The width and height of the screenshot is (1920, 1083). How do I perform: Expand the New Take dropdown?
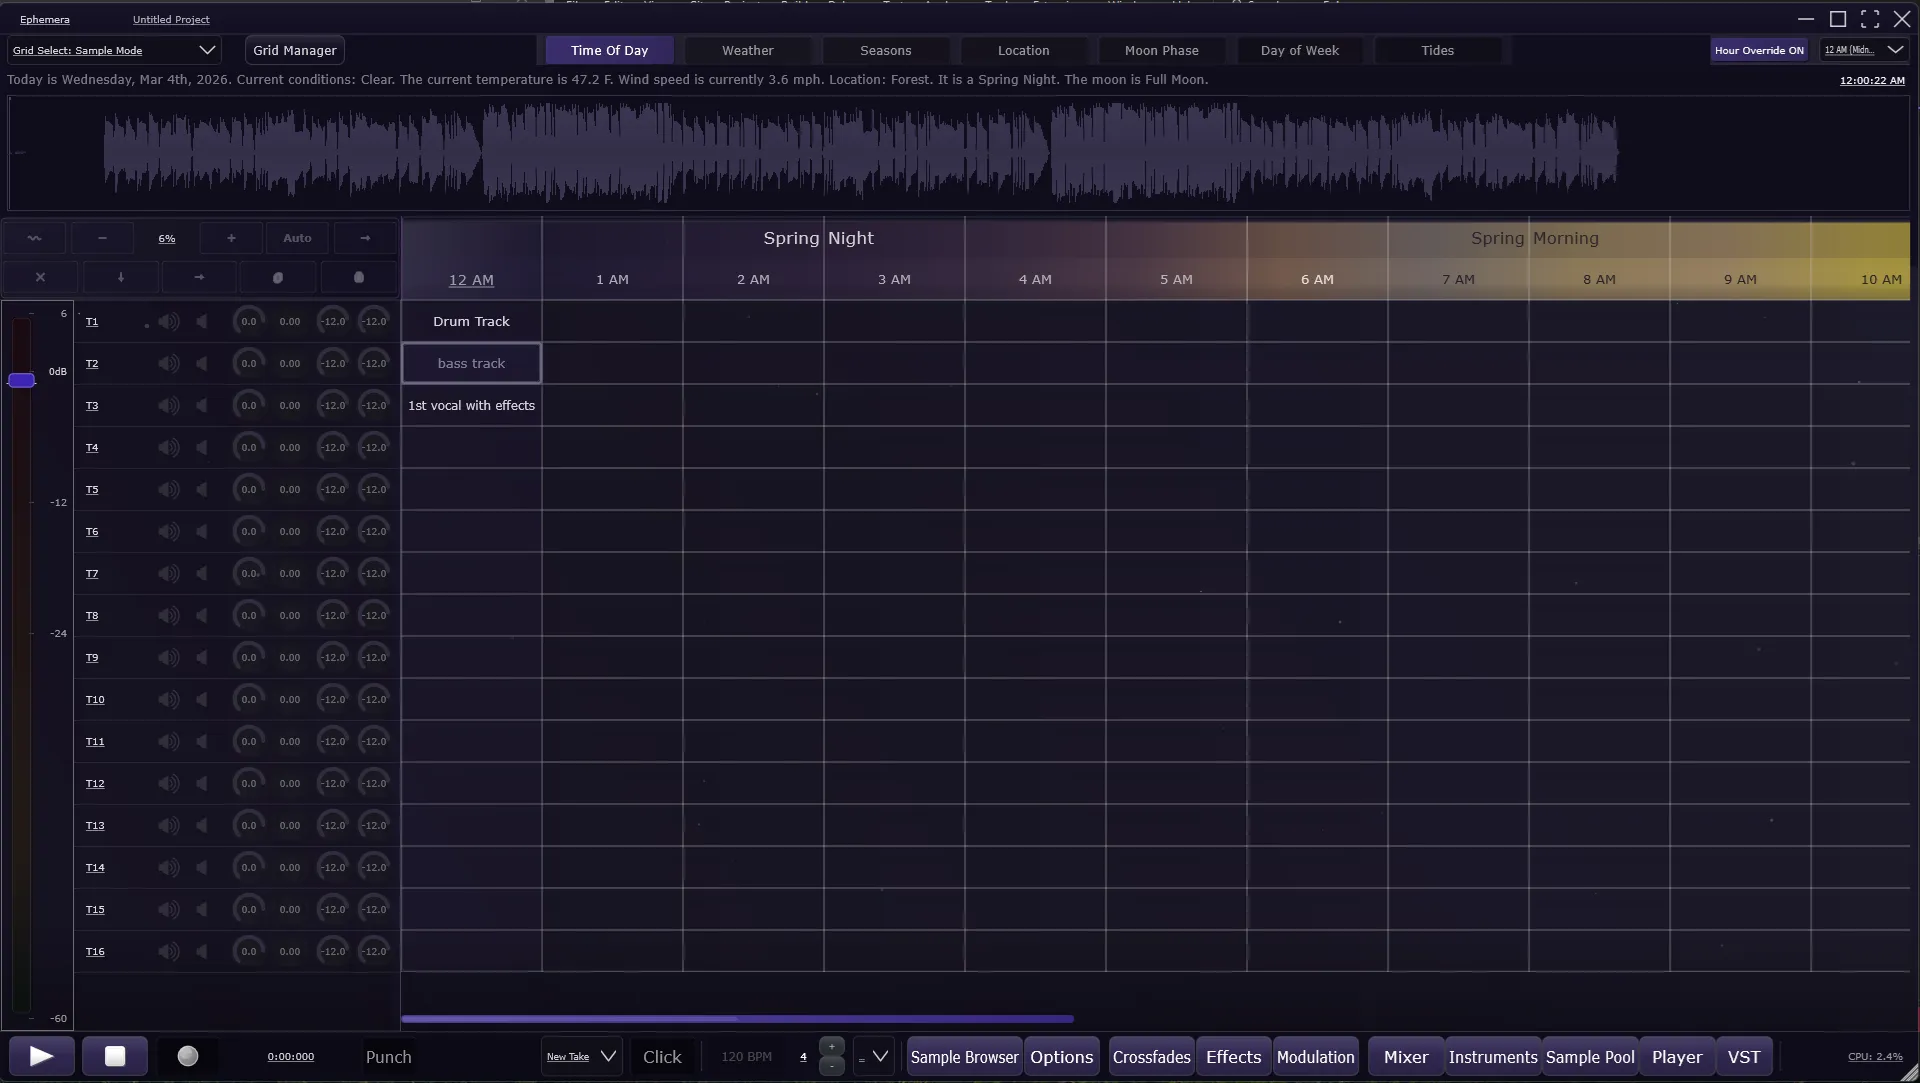pos(581,1056)
